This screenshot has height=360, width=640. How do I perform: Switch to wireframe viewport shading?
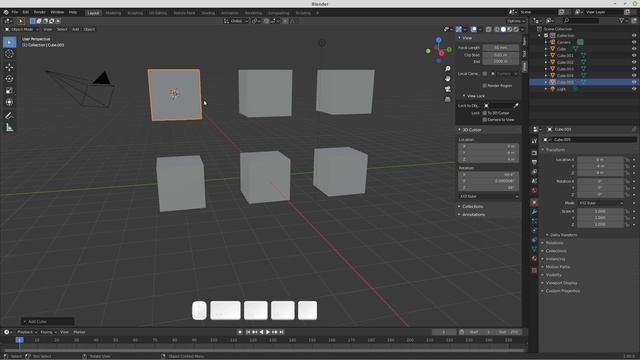497,29
